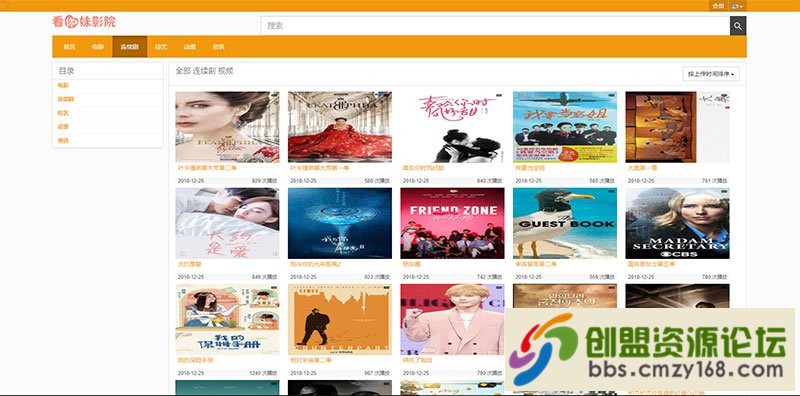Click title link 叶卡捷琳娜大帝第二季

pyautogui.click(x=207, y=168)
